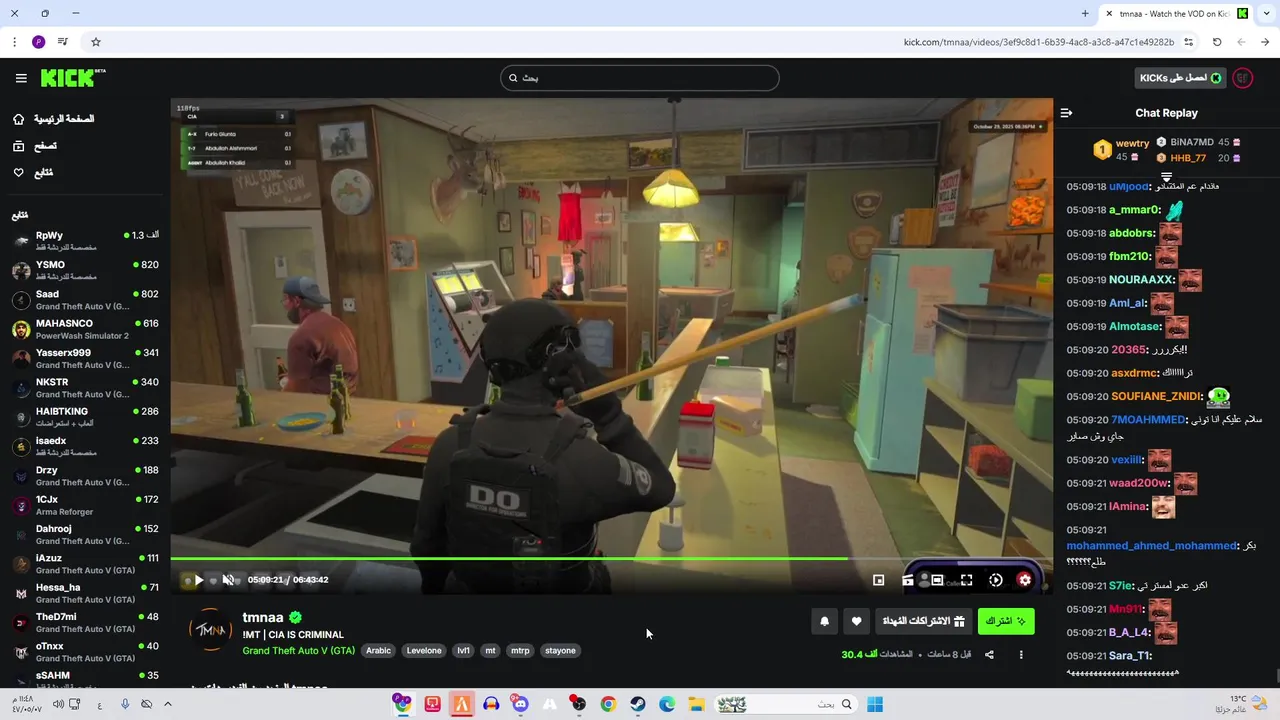The height and width of the screenshot is (720, 1280).
Task: Open video player settings gear
Action: (x=1024, y=580)
